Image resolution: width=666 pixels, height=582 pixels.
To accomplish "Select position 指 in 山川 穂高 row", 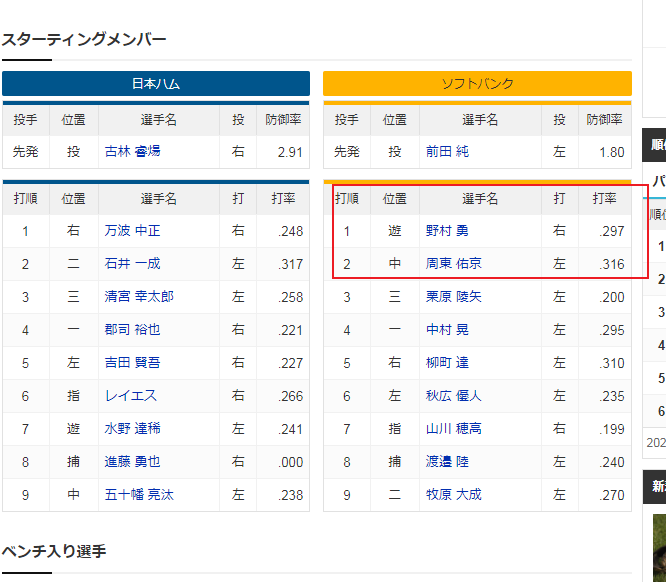I will 395,429.
